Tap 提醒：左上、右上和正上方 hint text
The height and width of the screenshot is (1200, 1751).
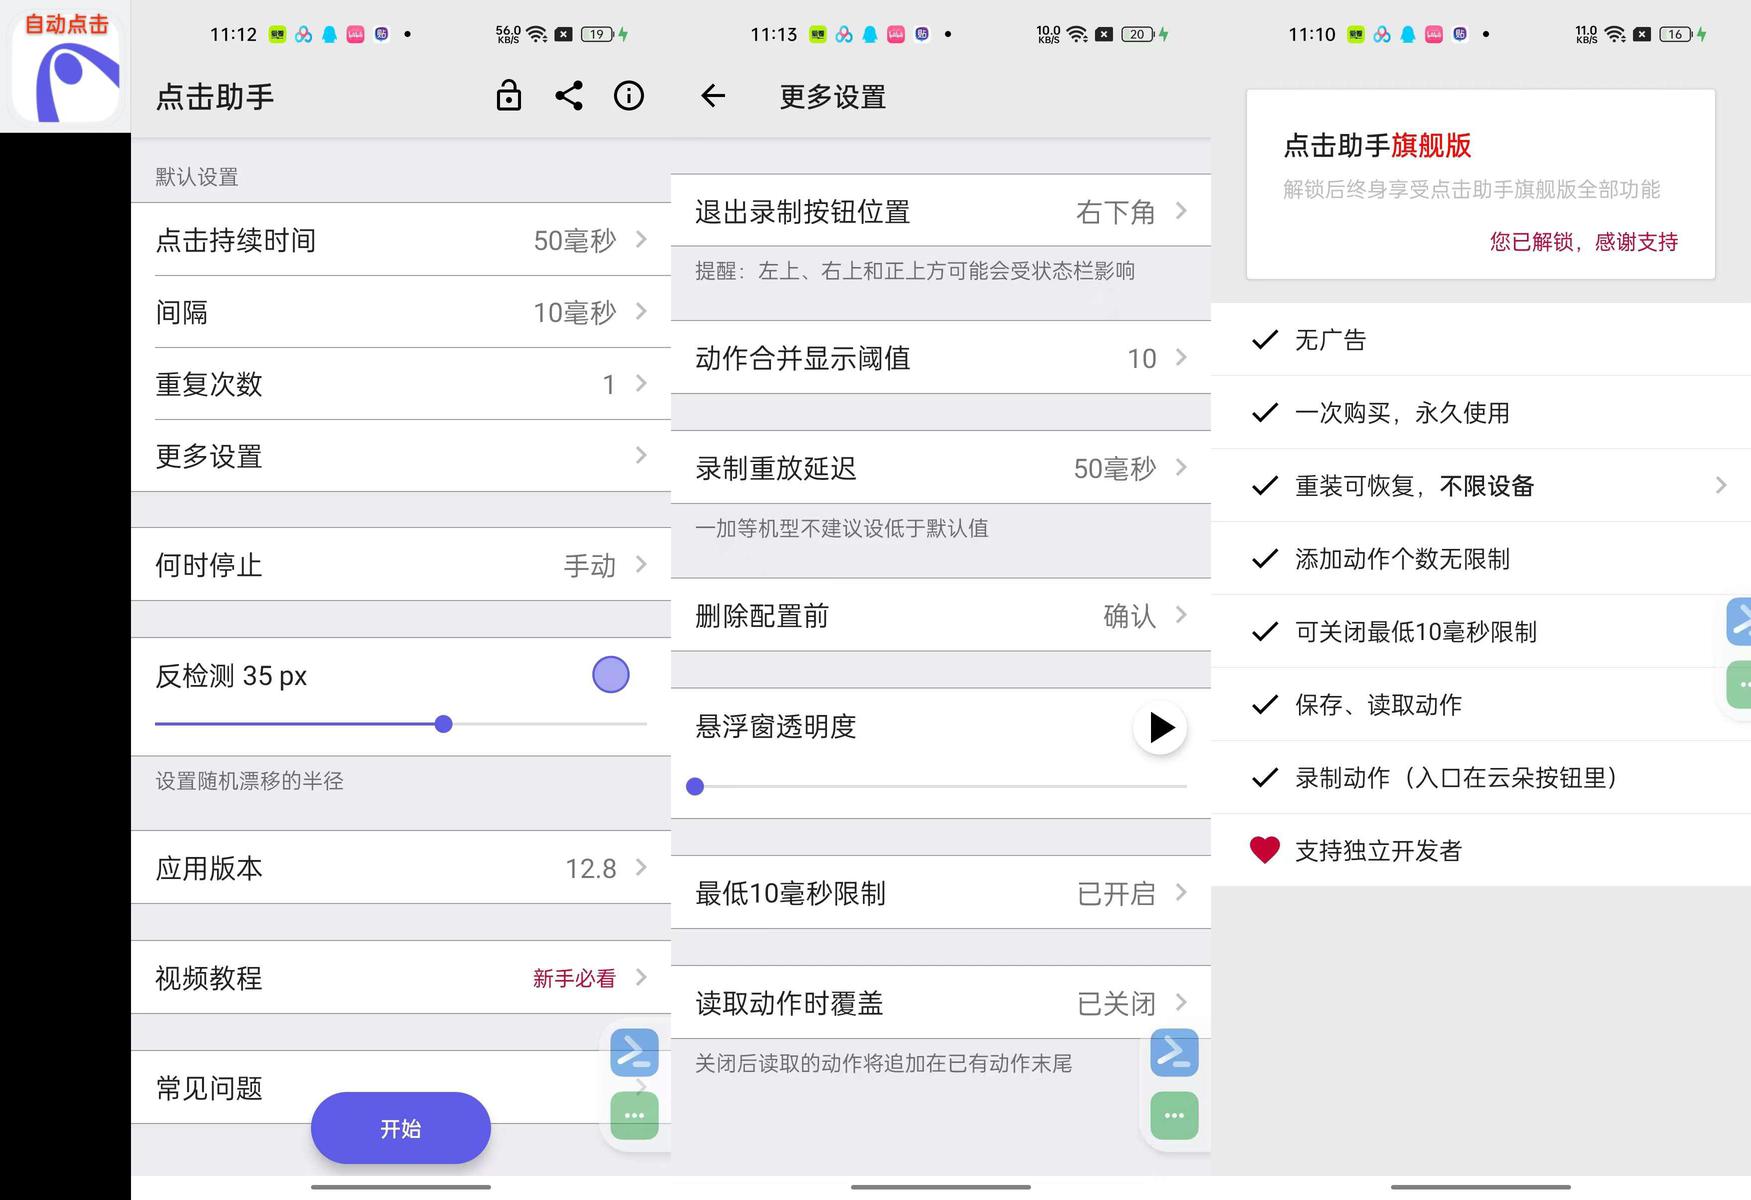915,271
